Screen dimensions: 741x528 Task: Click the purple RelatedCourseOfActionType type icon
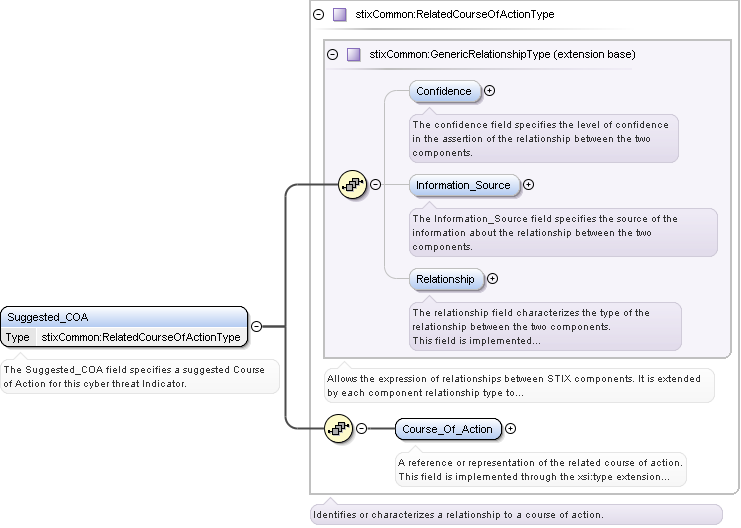[x=340, y=15]
